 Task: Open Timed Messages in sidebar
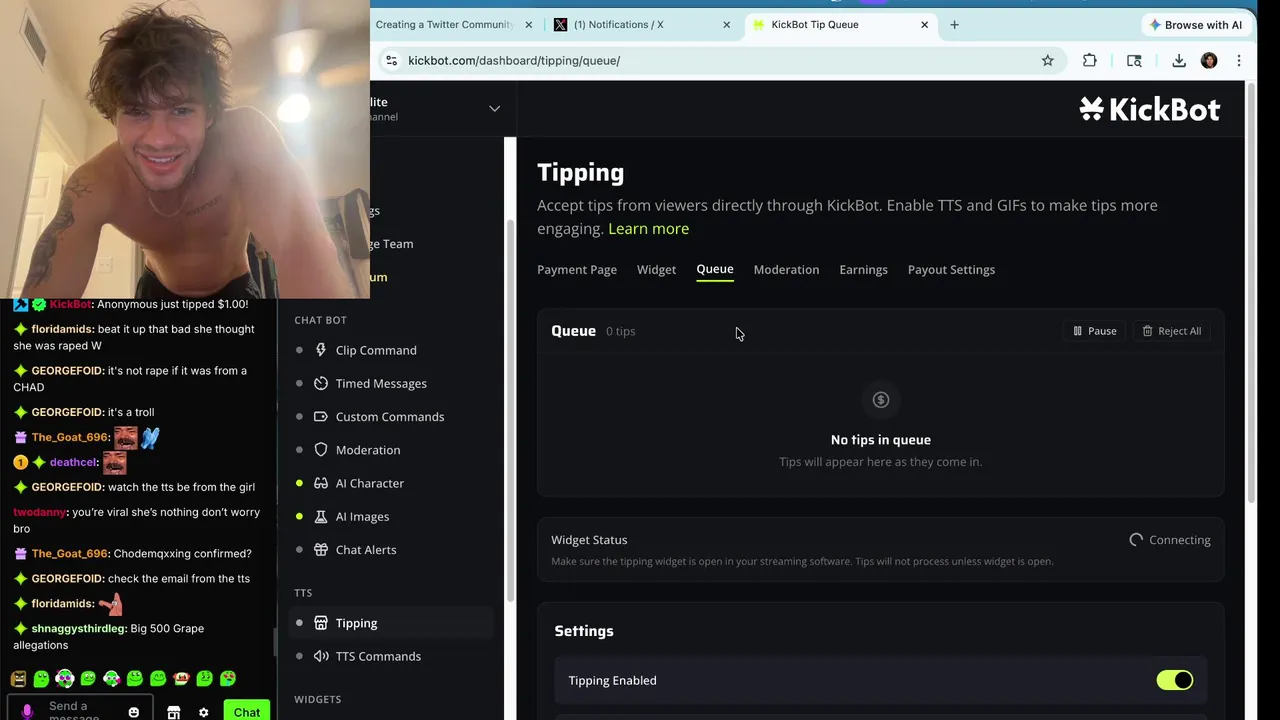pos(381,383)
